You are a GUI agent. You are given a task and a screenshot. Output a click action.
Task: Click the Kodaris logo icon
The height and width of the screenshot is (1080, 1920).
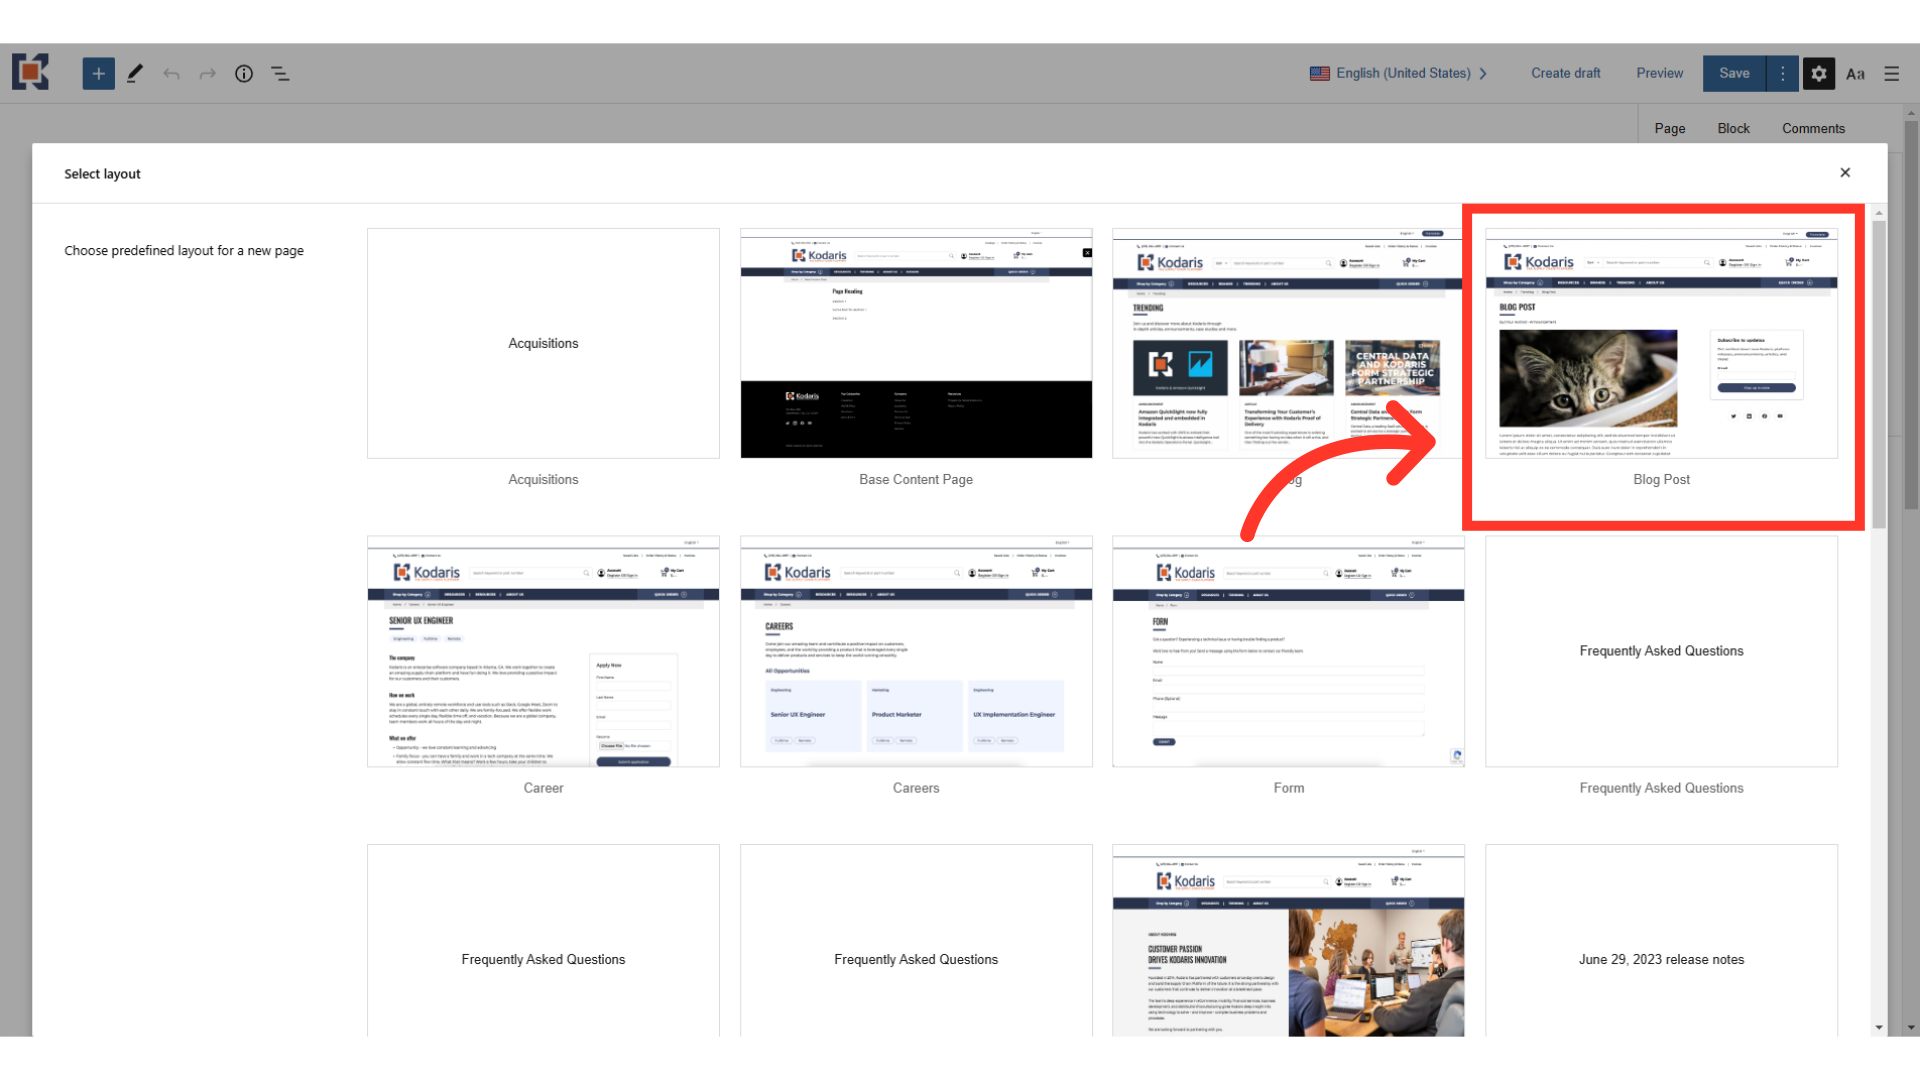(30, 72)
